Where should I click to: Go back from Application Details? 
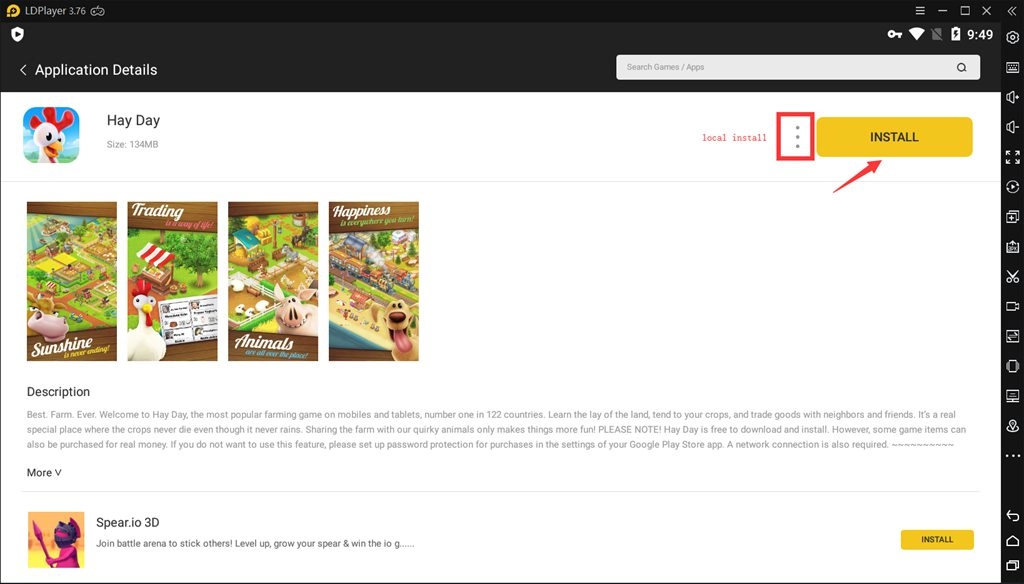pyautogui.click(x=23, y=70)
